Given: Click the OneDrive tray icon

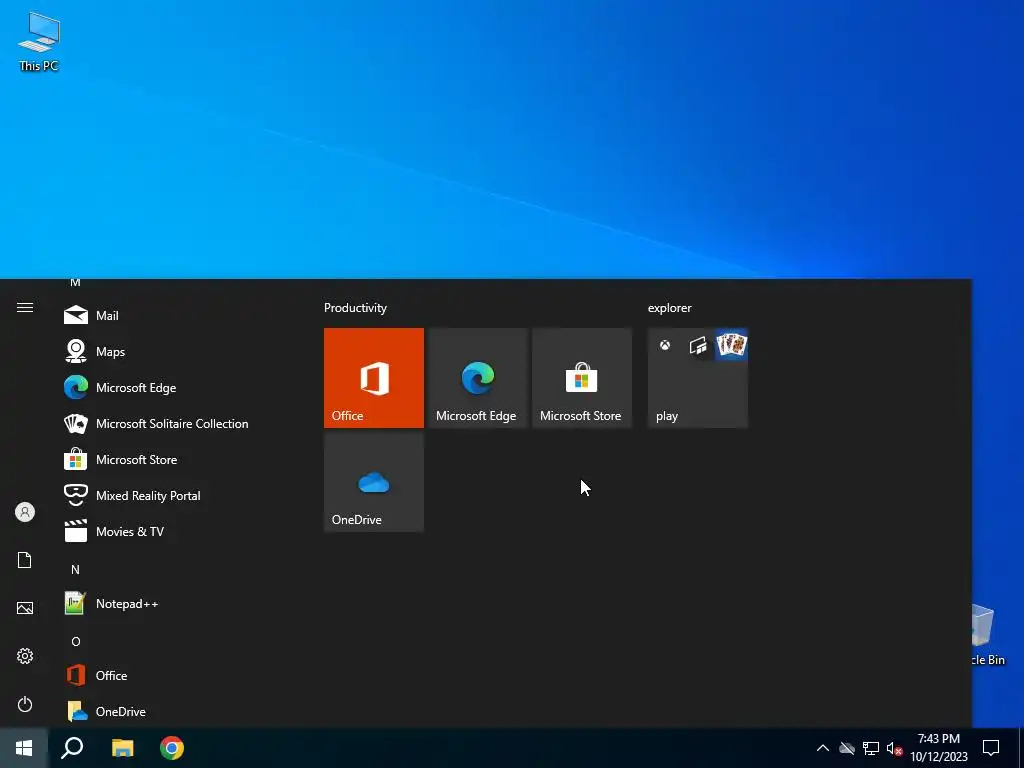Looking at the screenshot, I should click(847, 748).
